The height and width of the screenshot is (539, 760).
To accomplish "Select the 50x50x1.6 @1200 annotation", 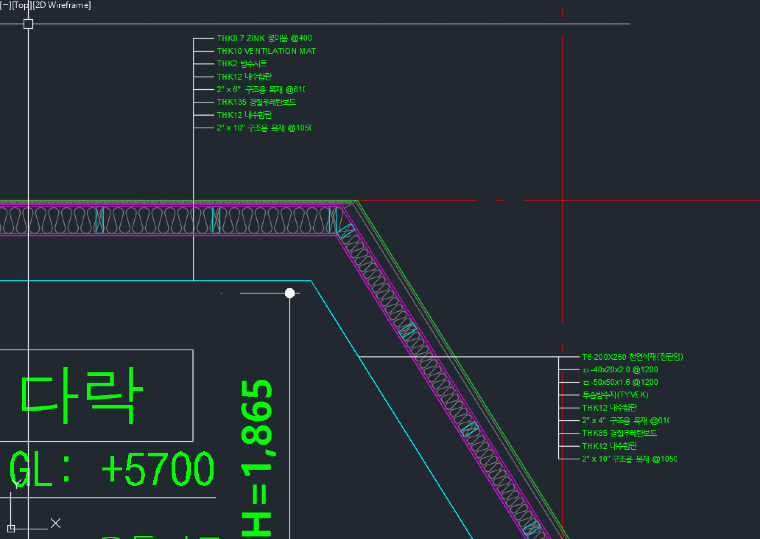I will [620, 382].
